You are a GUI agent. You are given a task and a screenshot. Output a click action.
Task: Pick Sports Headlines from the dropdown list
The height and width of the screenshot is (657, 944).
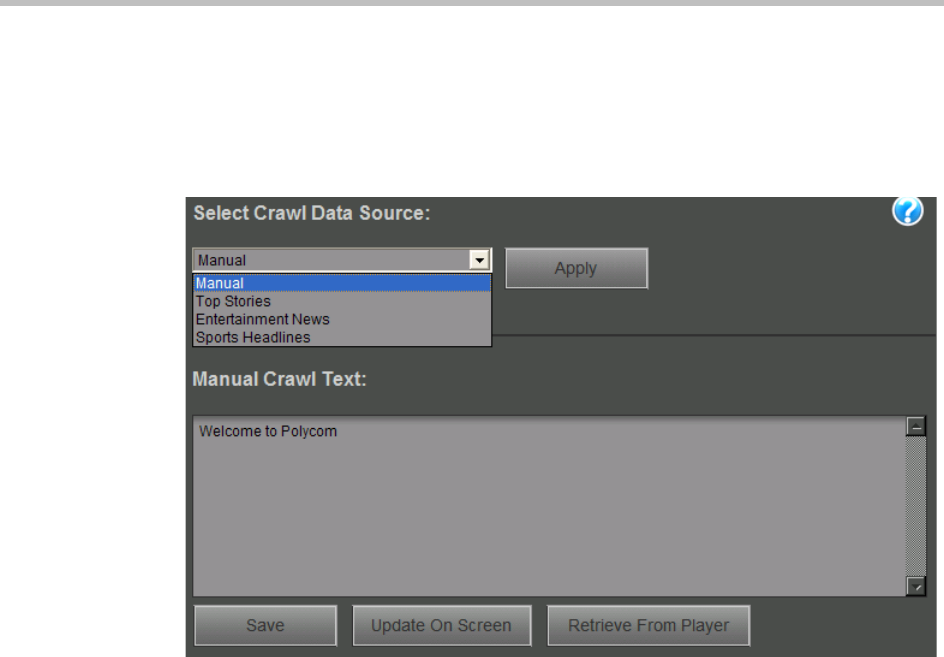coord(341,337)
